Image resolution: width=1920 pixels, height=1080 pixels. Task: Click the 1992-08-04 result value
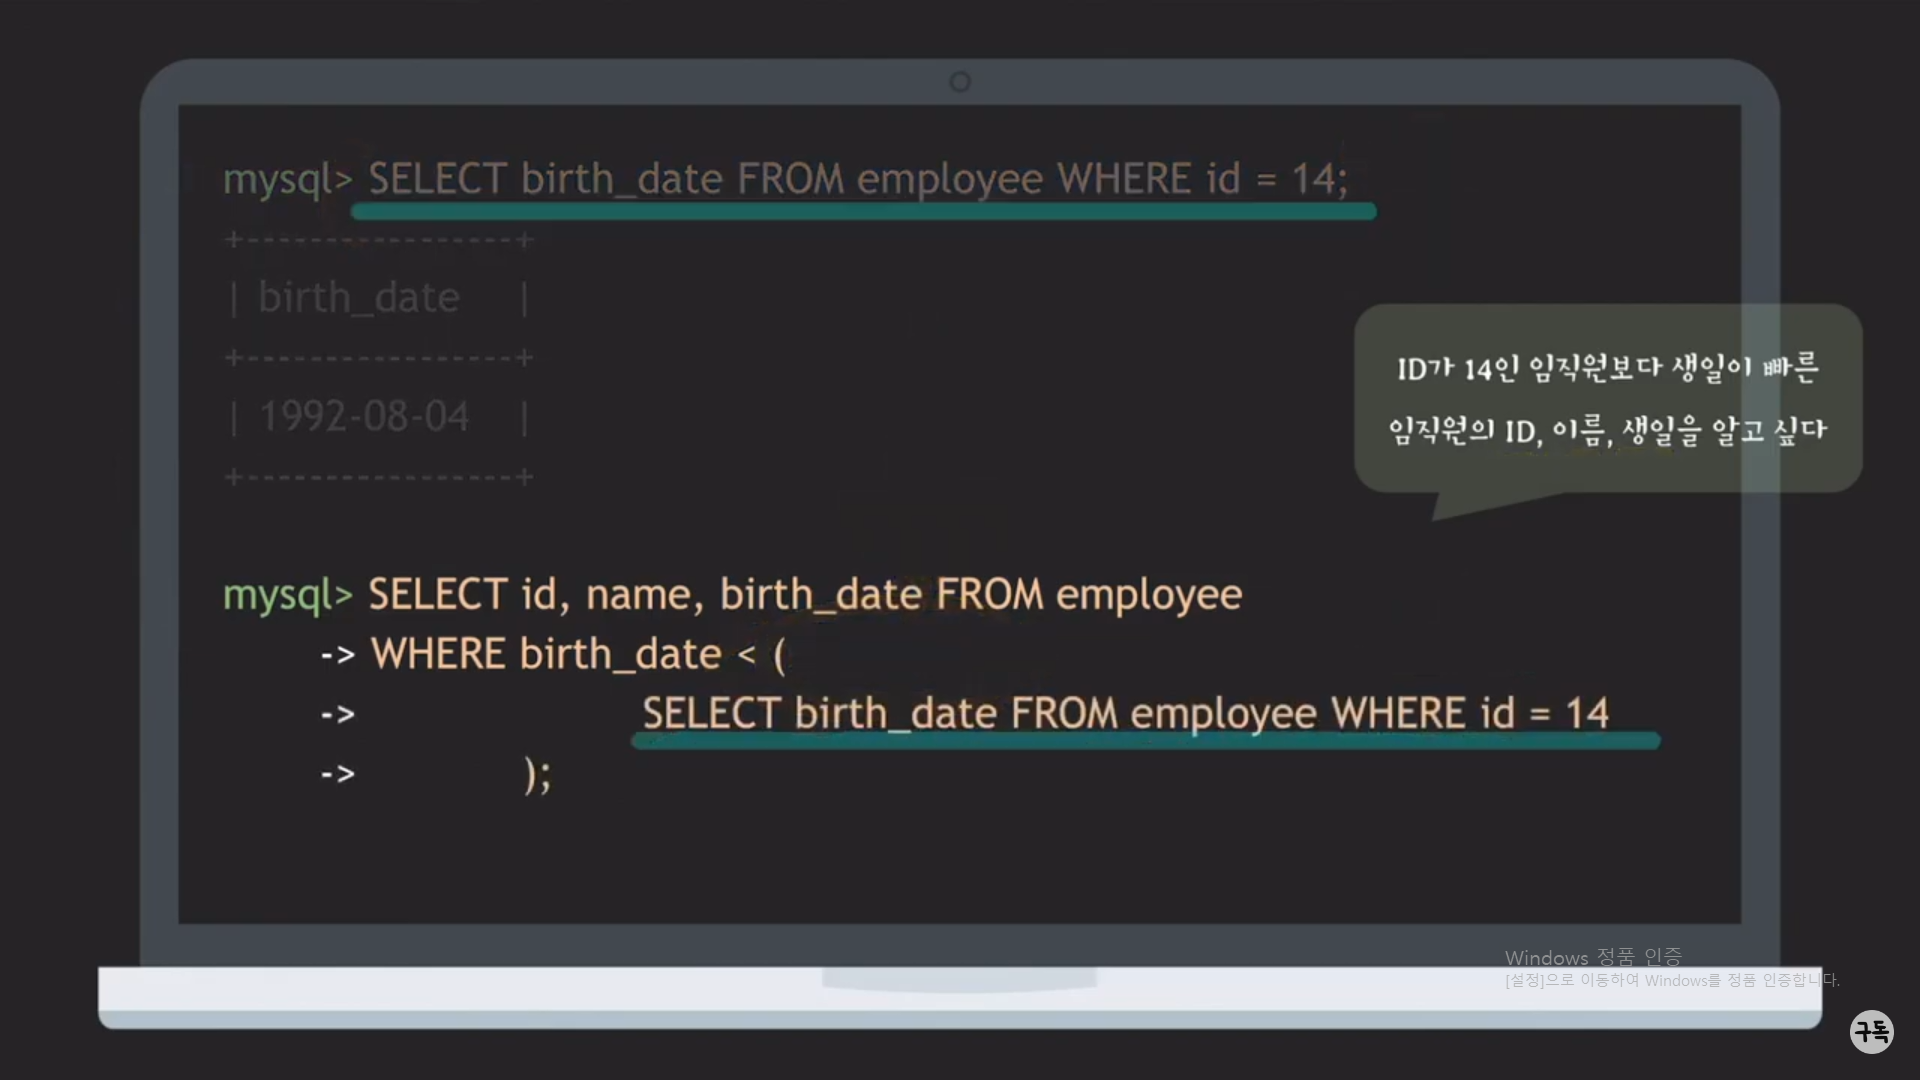pos(364,417)
